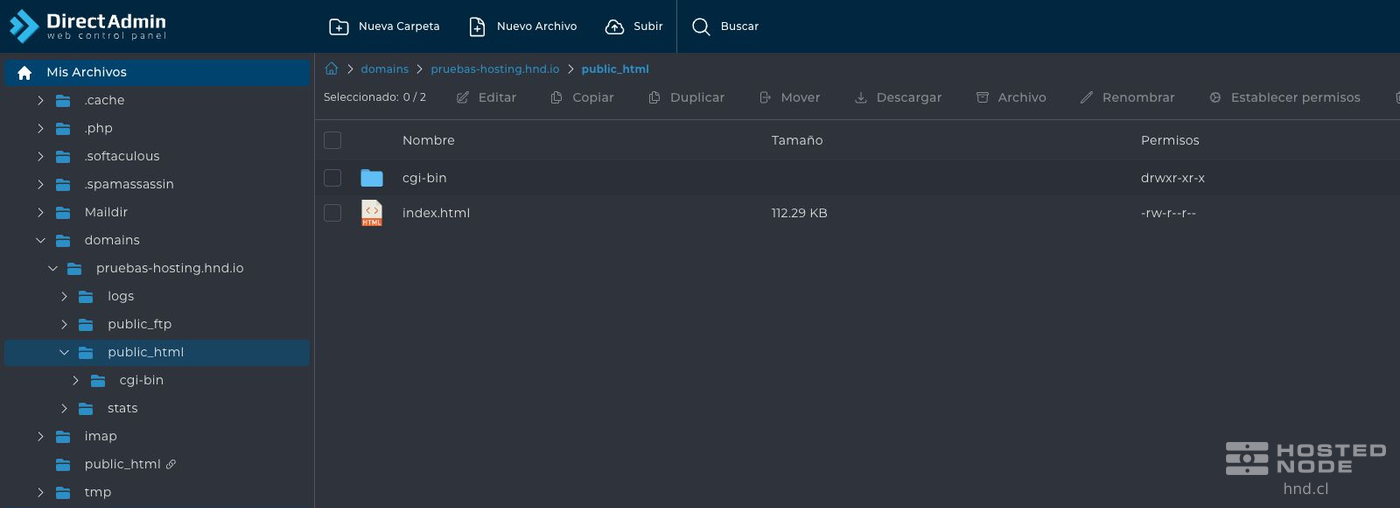Click the Buscar magnifier icon
1400x508 pixels.
pos(701,27)
